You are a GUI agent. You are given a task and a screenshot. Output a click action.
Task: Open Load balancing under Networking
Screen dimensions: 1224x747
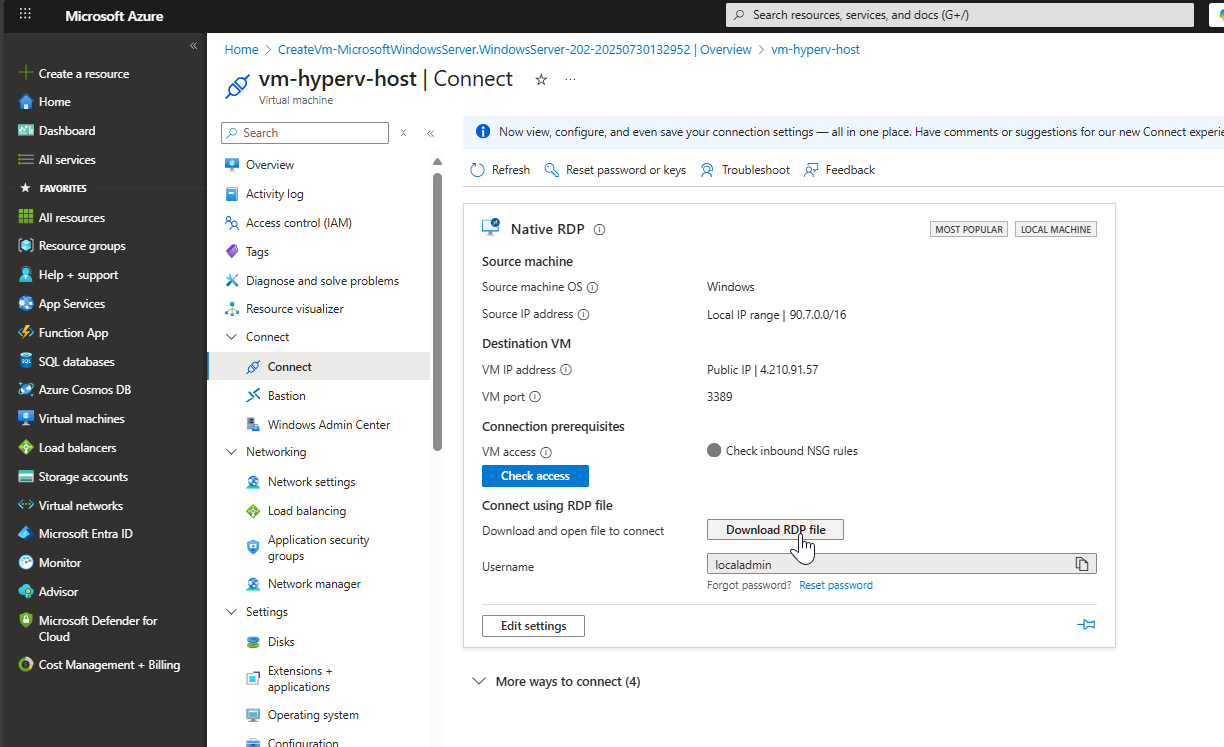click(307, 511)
